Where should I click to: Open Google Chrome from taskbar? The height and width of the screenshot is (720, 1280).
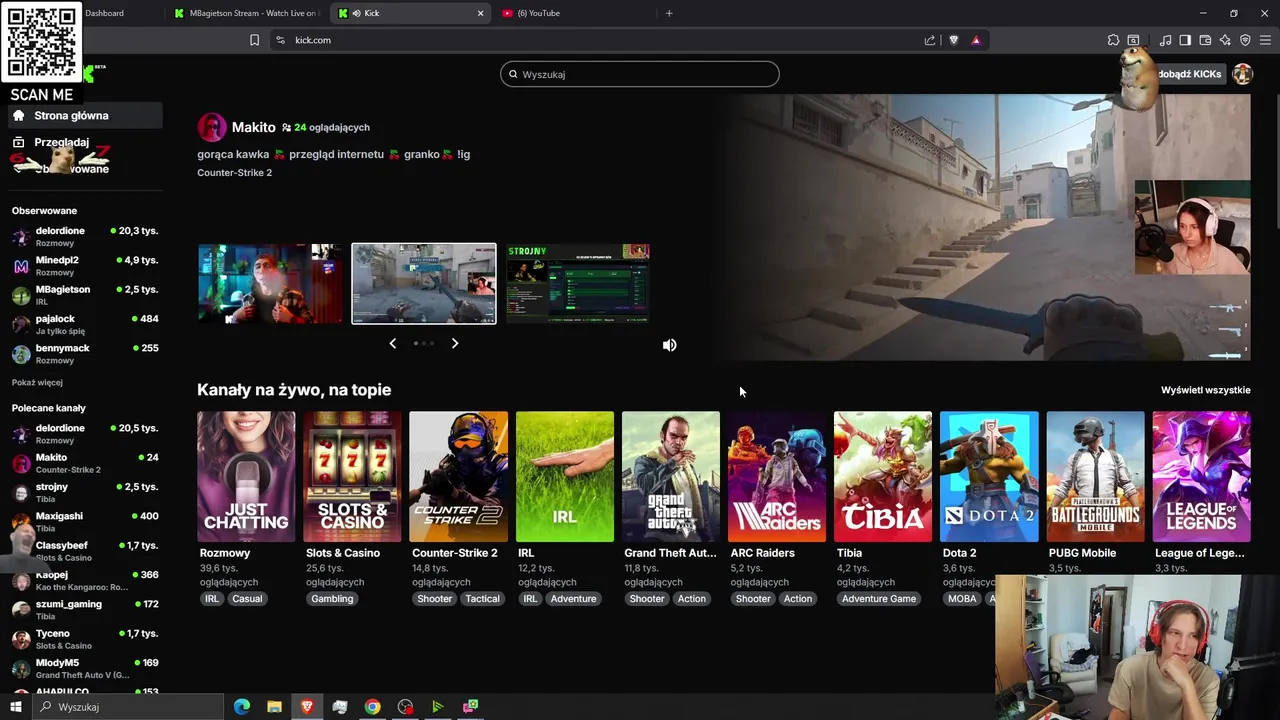coord(372,707)
